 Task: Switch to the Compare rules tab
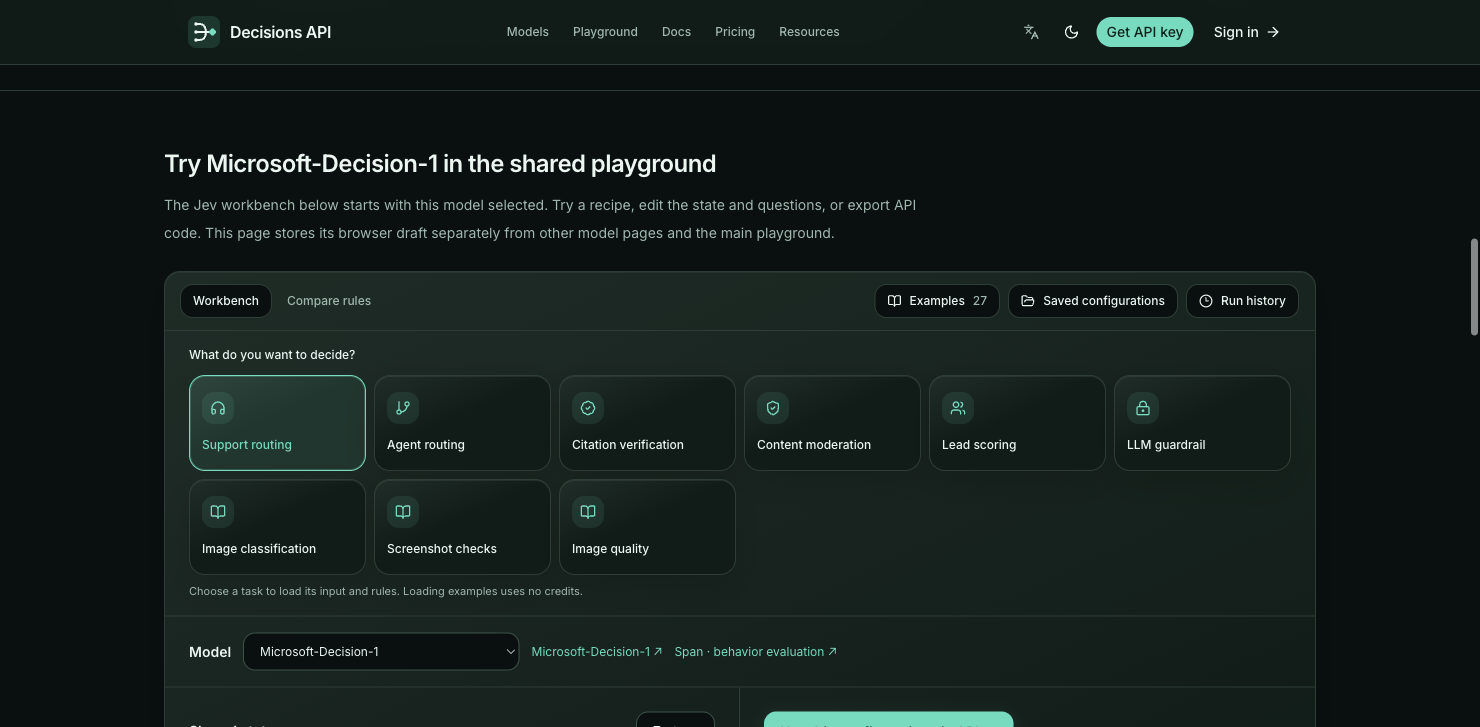(x=329, y=301)
